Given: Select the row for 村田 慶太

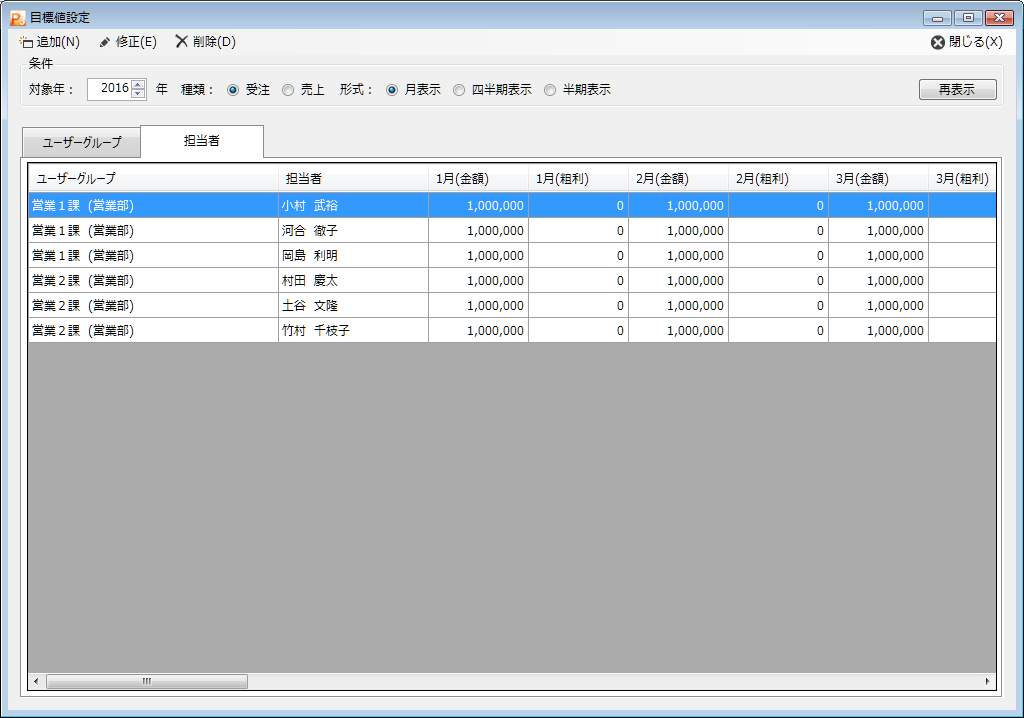Looking at the screenshot, I should click(512, 280).
